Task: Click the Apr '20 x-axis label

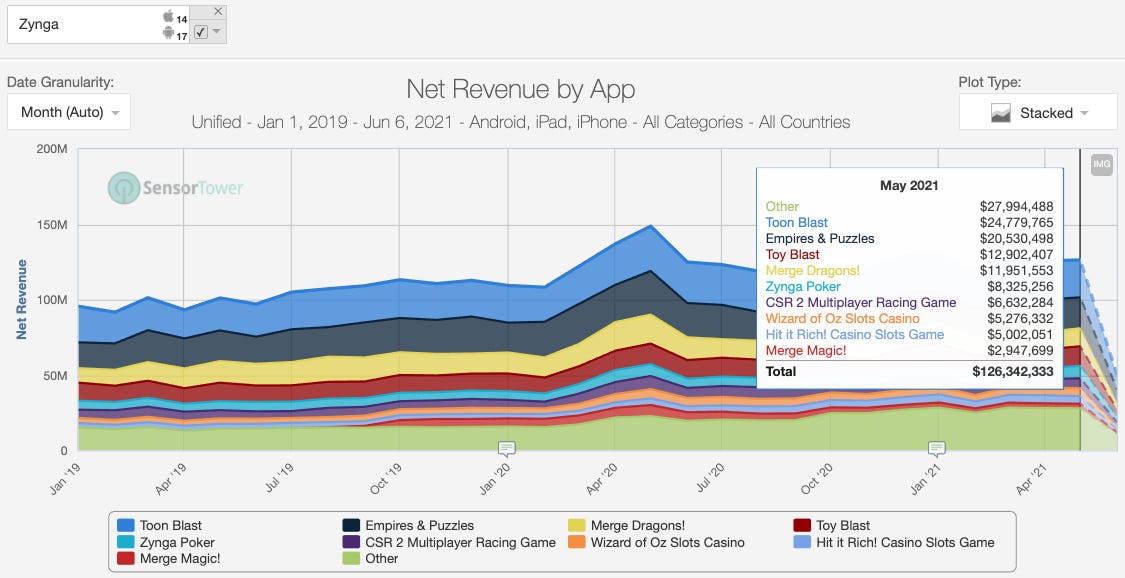Action: (603, 479)
